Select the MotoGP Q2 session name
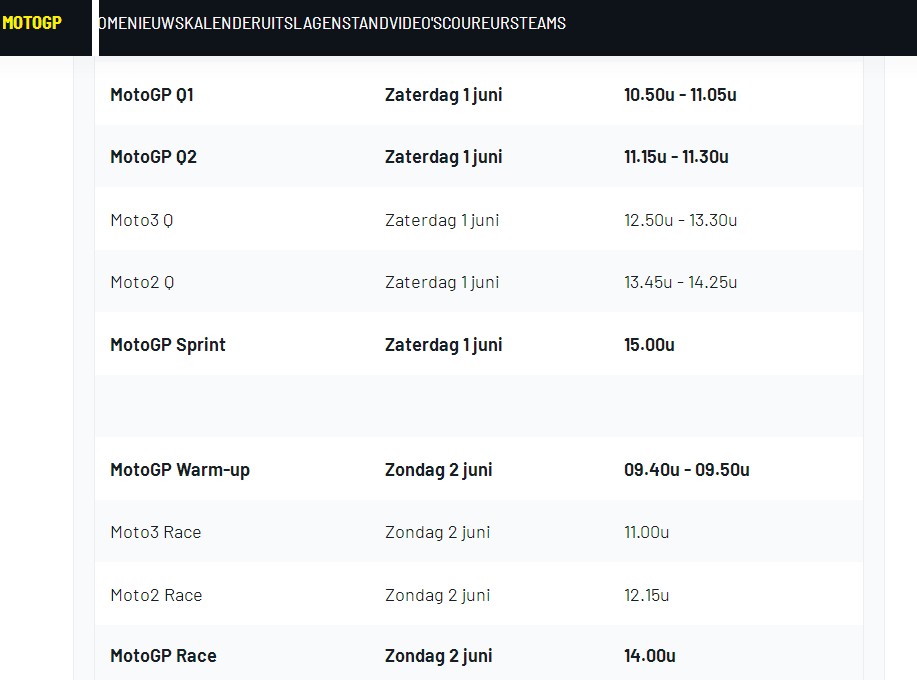Screen dimensions: 917x680 point(153,157)
